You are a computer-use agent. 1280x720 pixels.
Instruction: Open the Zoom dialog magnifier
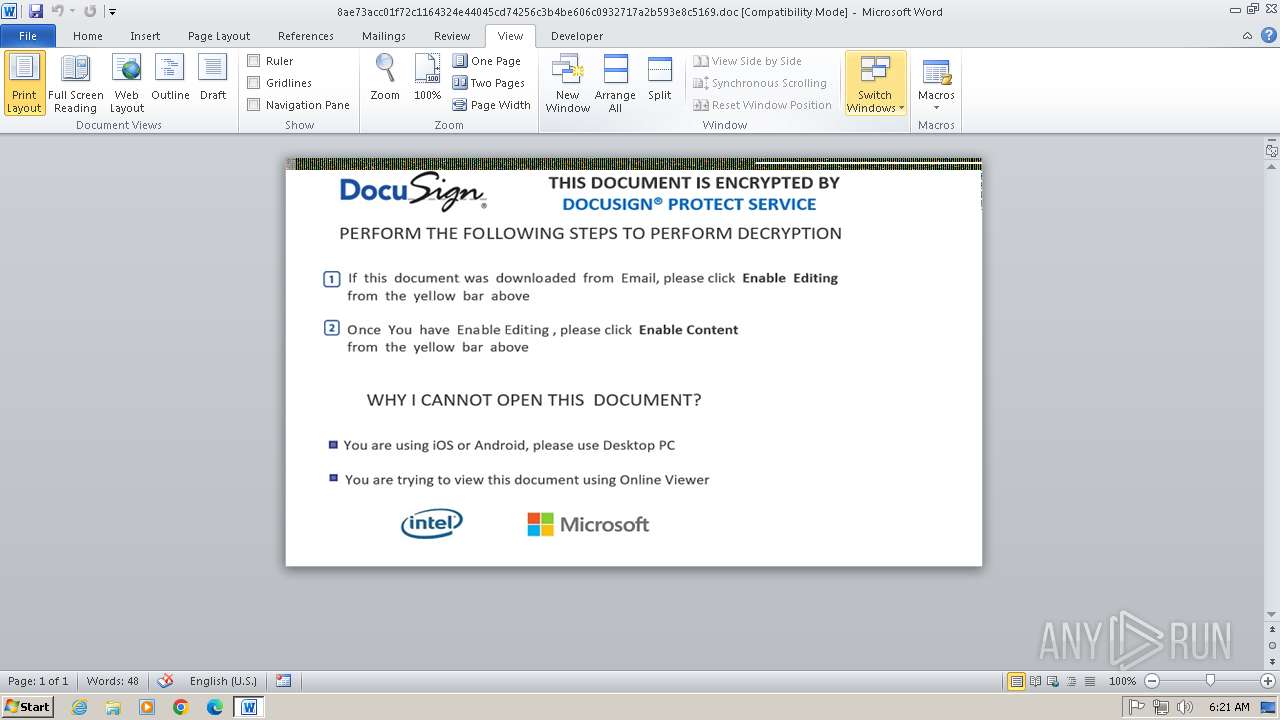(385, 78)
